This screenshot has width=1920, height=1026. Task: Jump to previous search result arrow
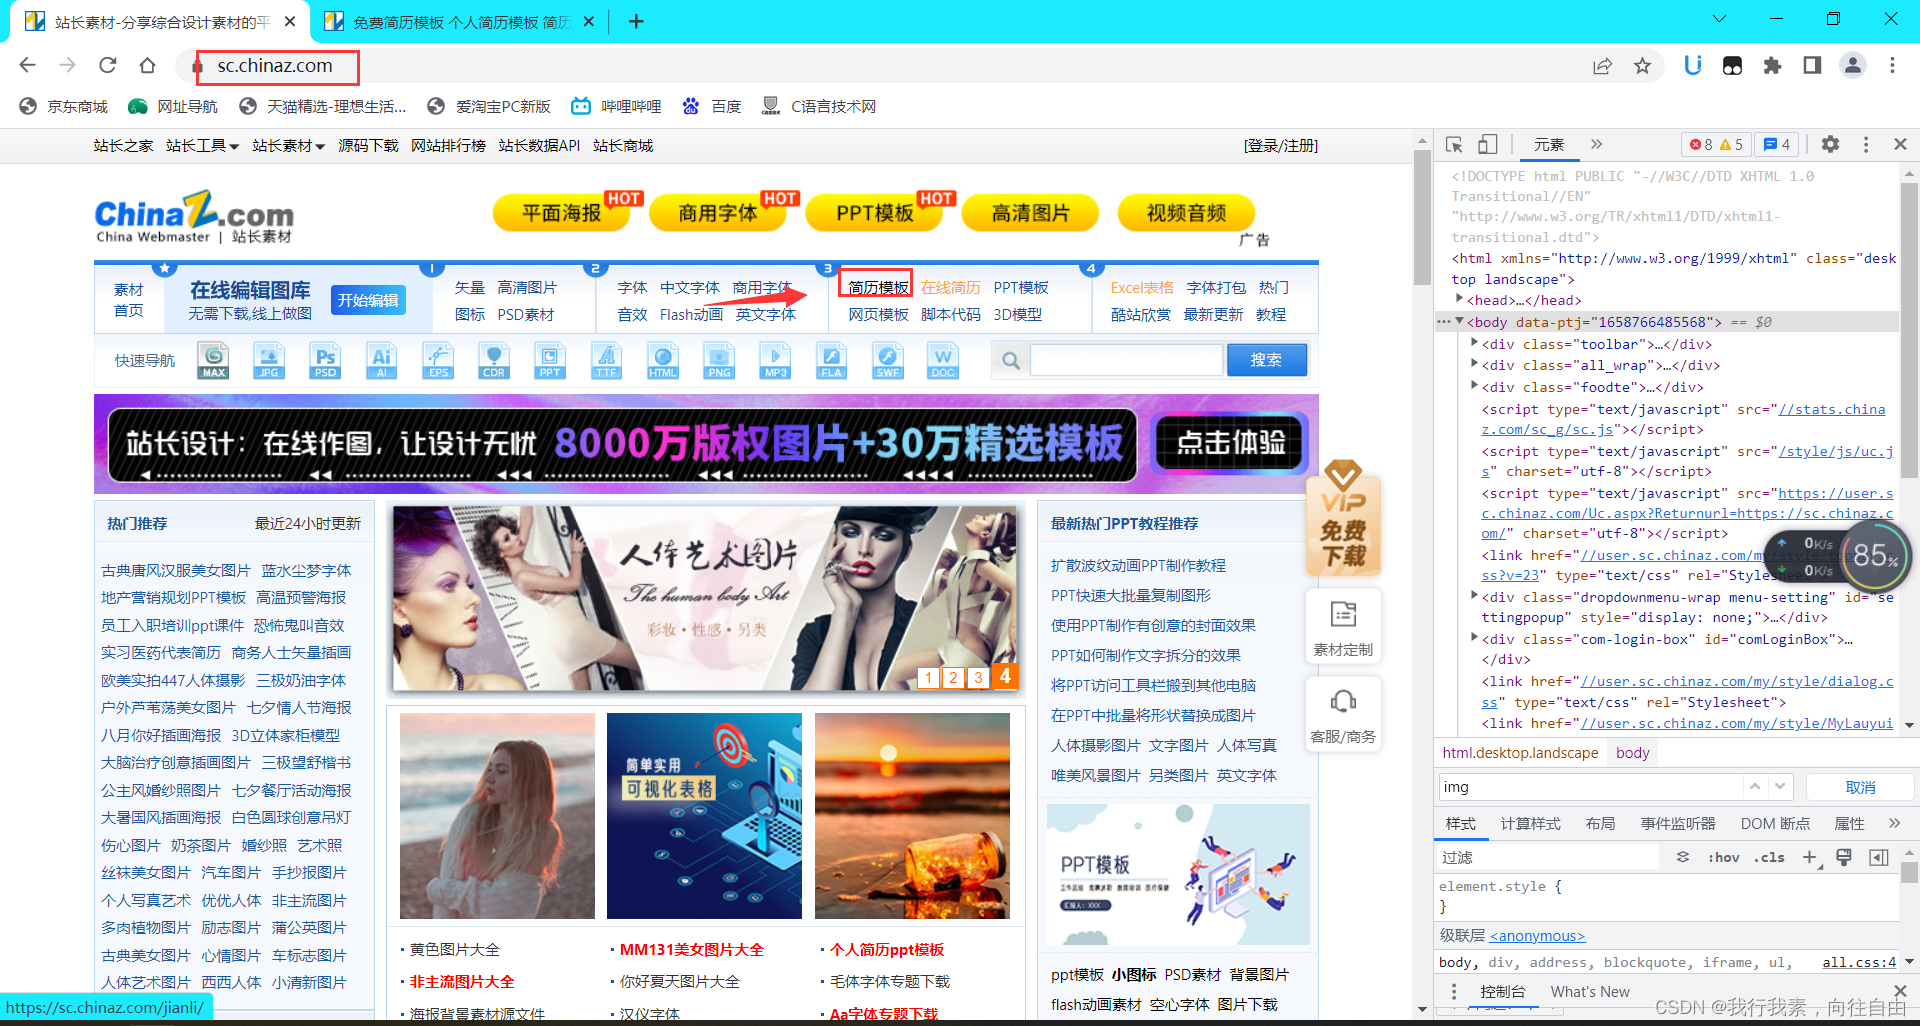coord(1755,787)
